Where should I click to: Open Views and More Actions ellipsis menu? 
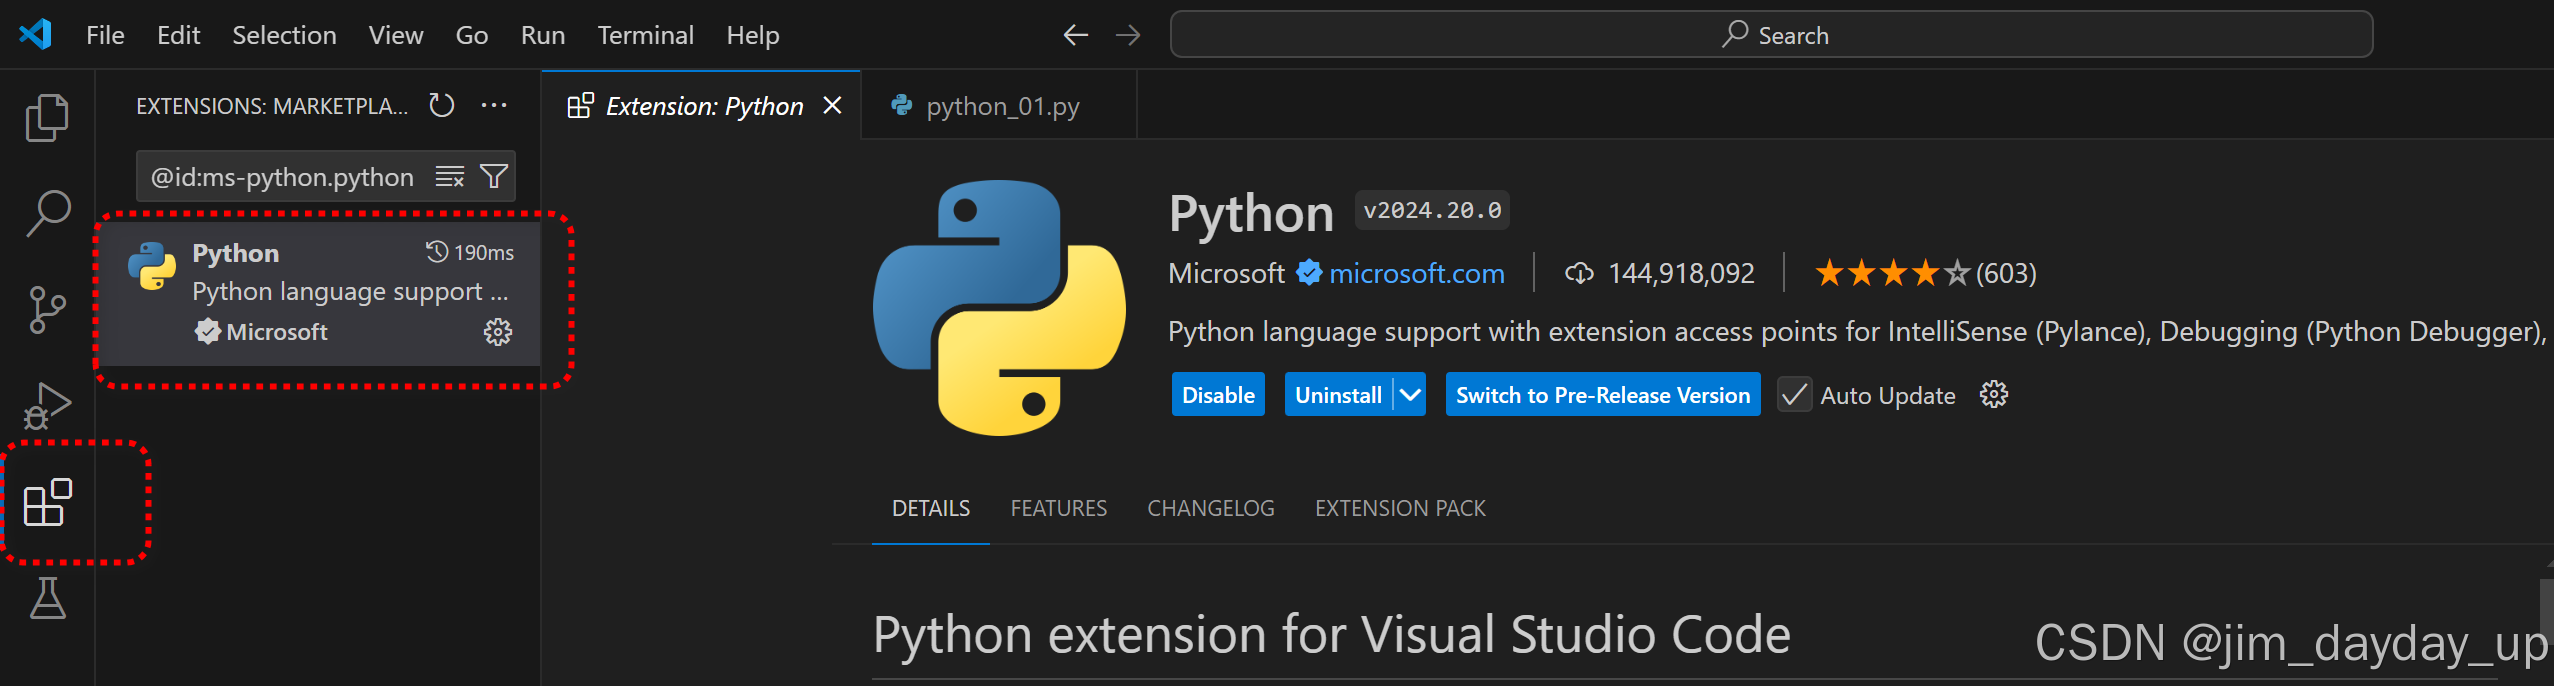(494, 105)
